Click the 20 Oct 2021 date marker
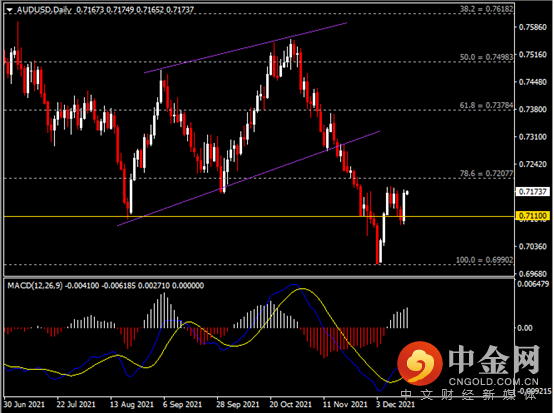Screen dimensions: 554x413 (x=291, y=404)
